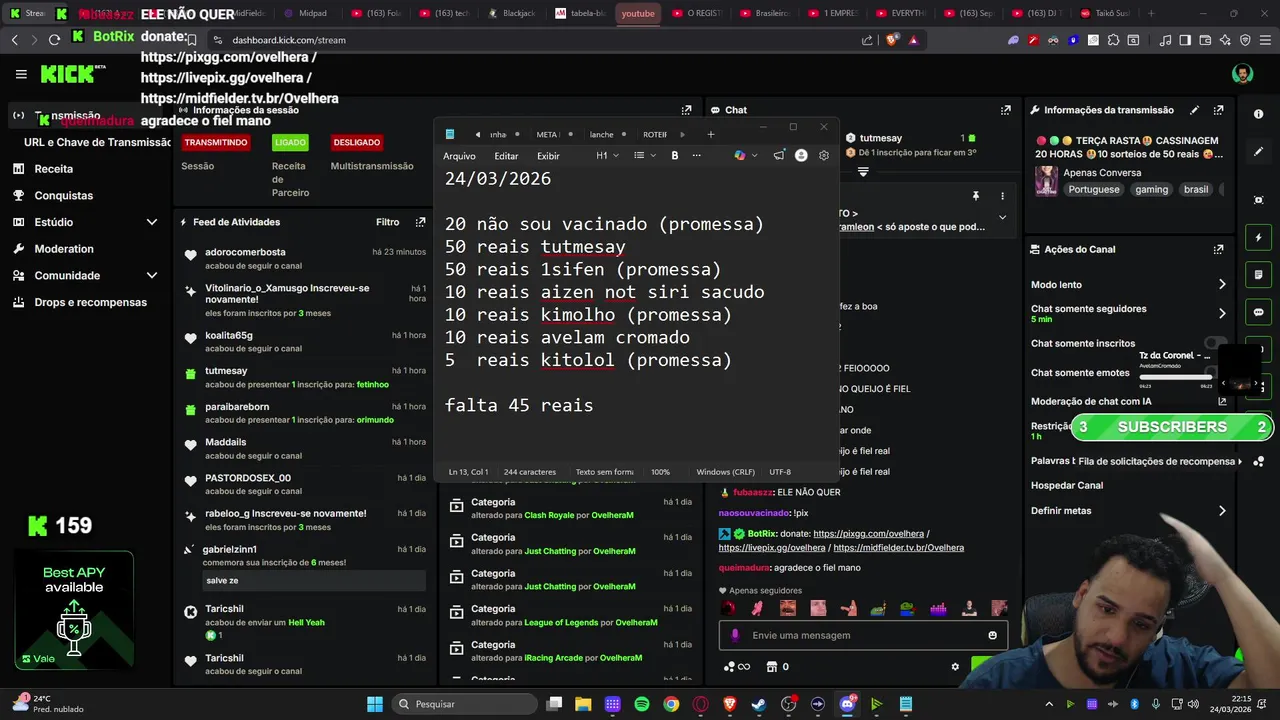The height and width of the screenshot is (720, 1280).
Task: Add a new Notepad tab
Action: [711, 134]
